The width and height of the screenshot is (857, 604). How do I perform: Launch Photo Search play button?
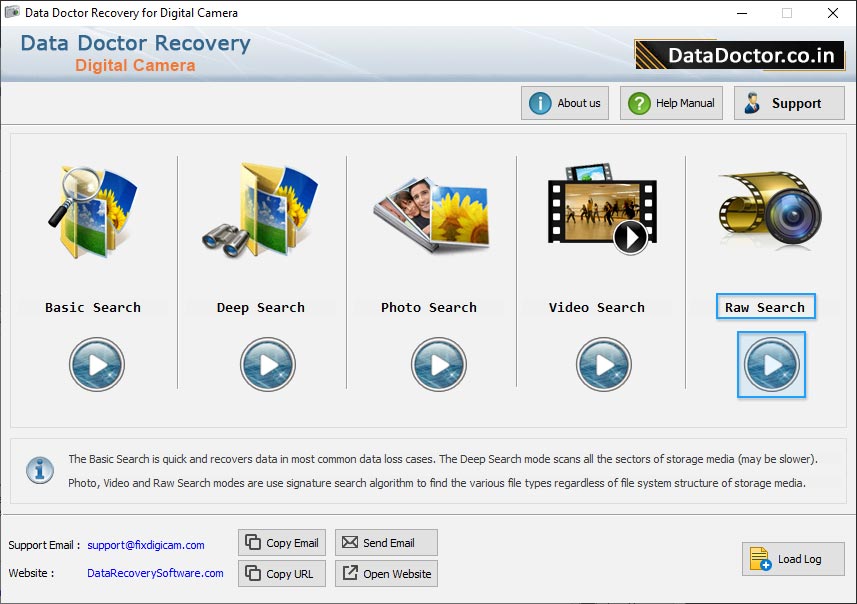pos(438,365)
